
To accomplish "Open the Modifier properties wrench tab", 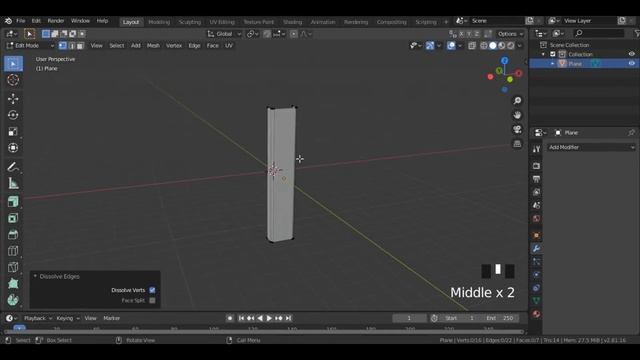I will point(536,248).
